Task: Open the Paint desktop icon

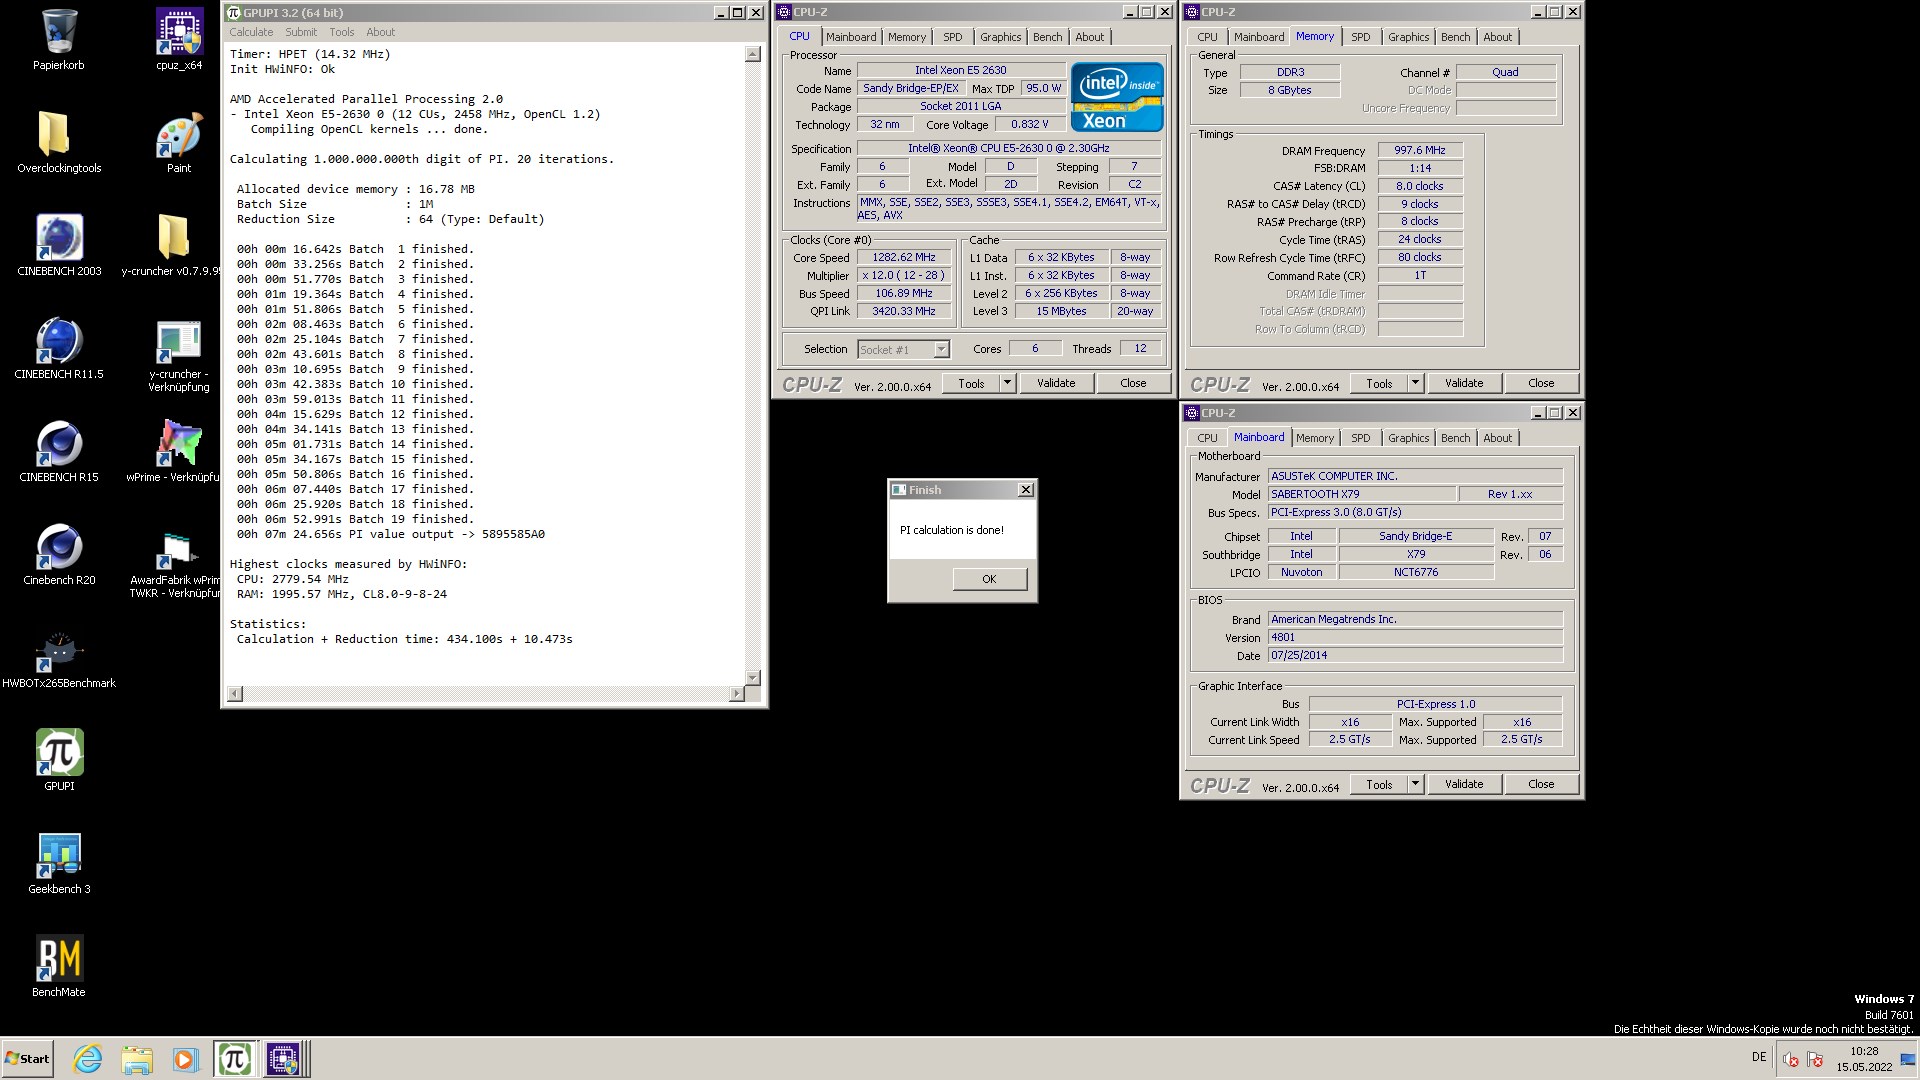Action: click(179, 142)
